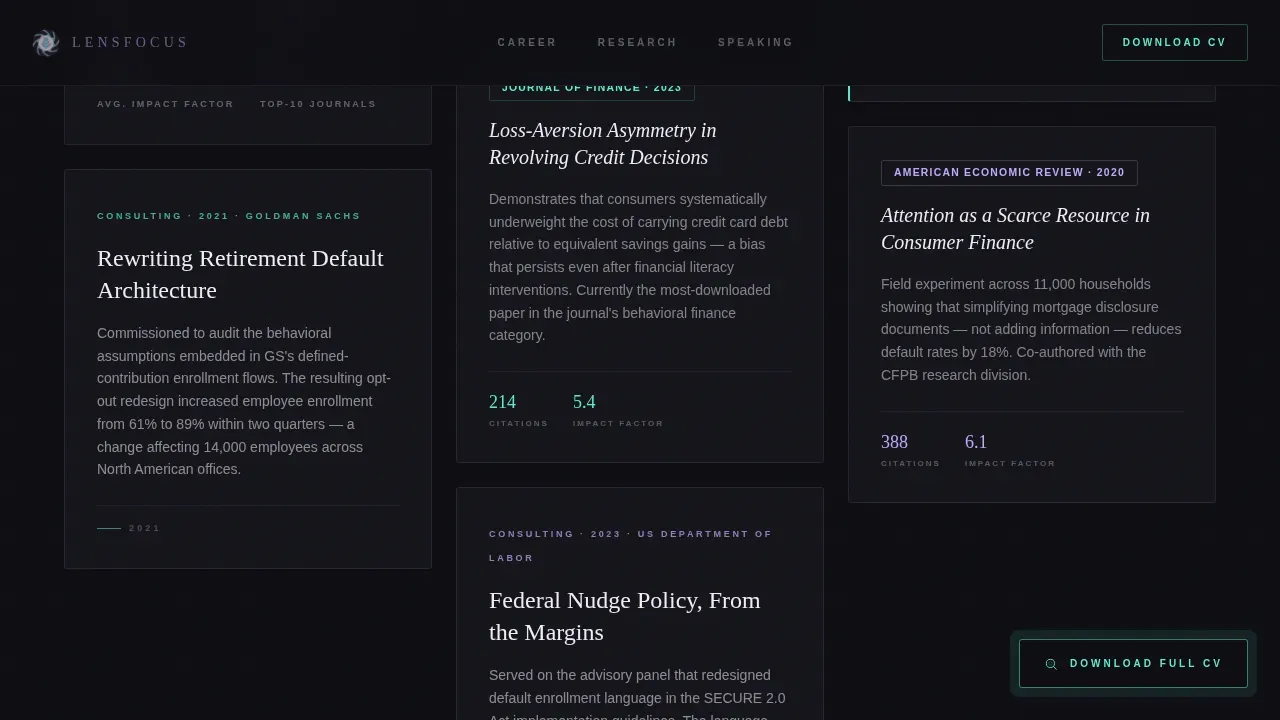Click 'Consulting · 2021 · Goldman Sachs' label

(x=228, y=216)
